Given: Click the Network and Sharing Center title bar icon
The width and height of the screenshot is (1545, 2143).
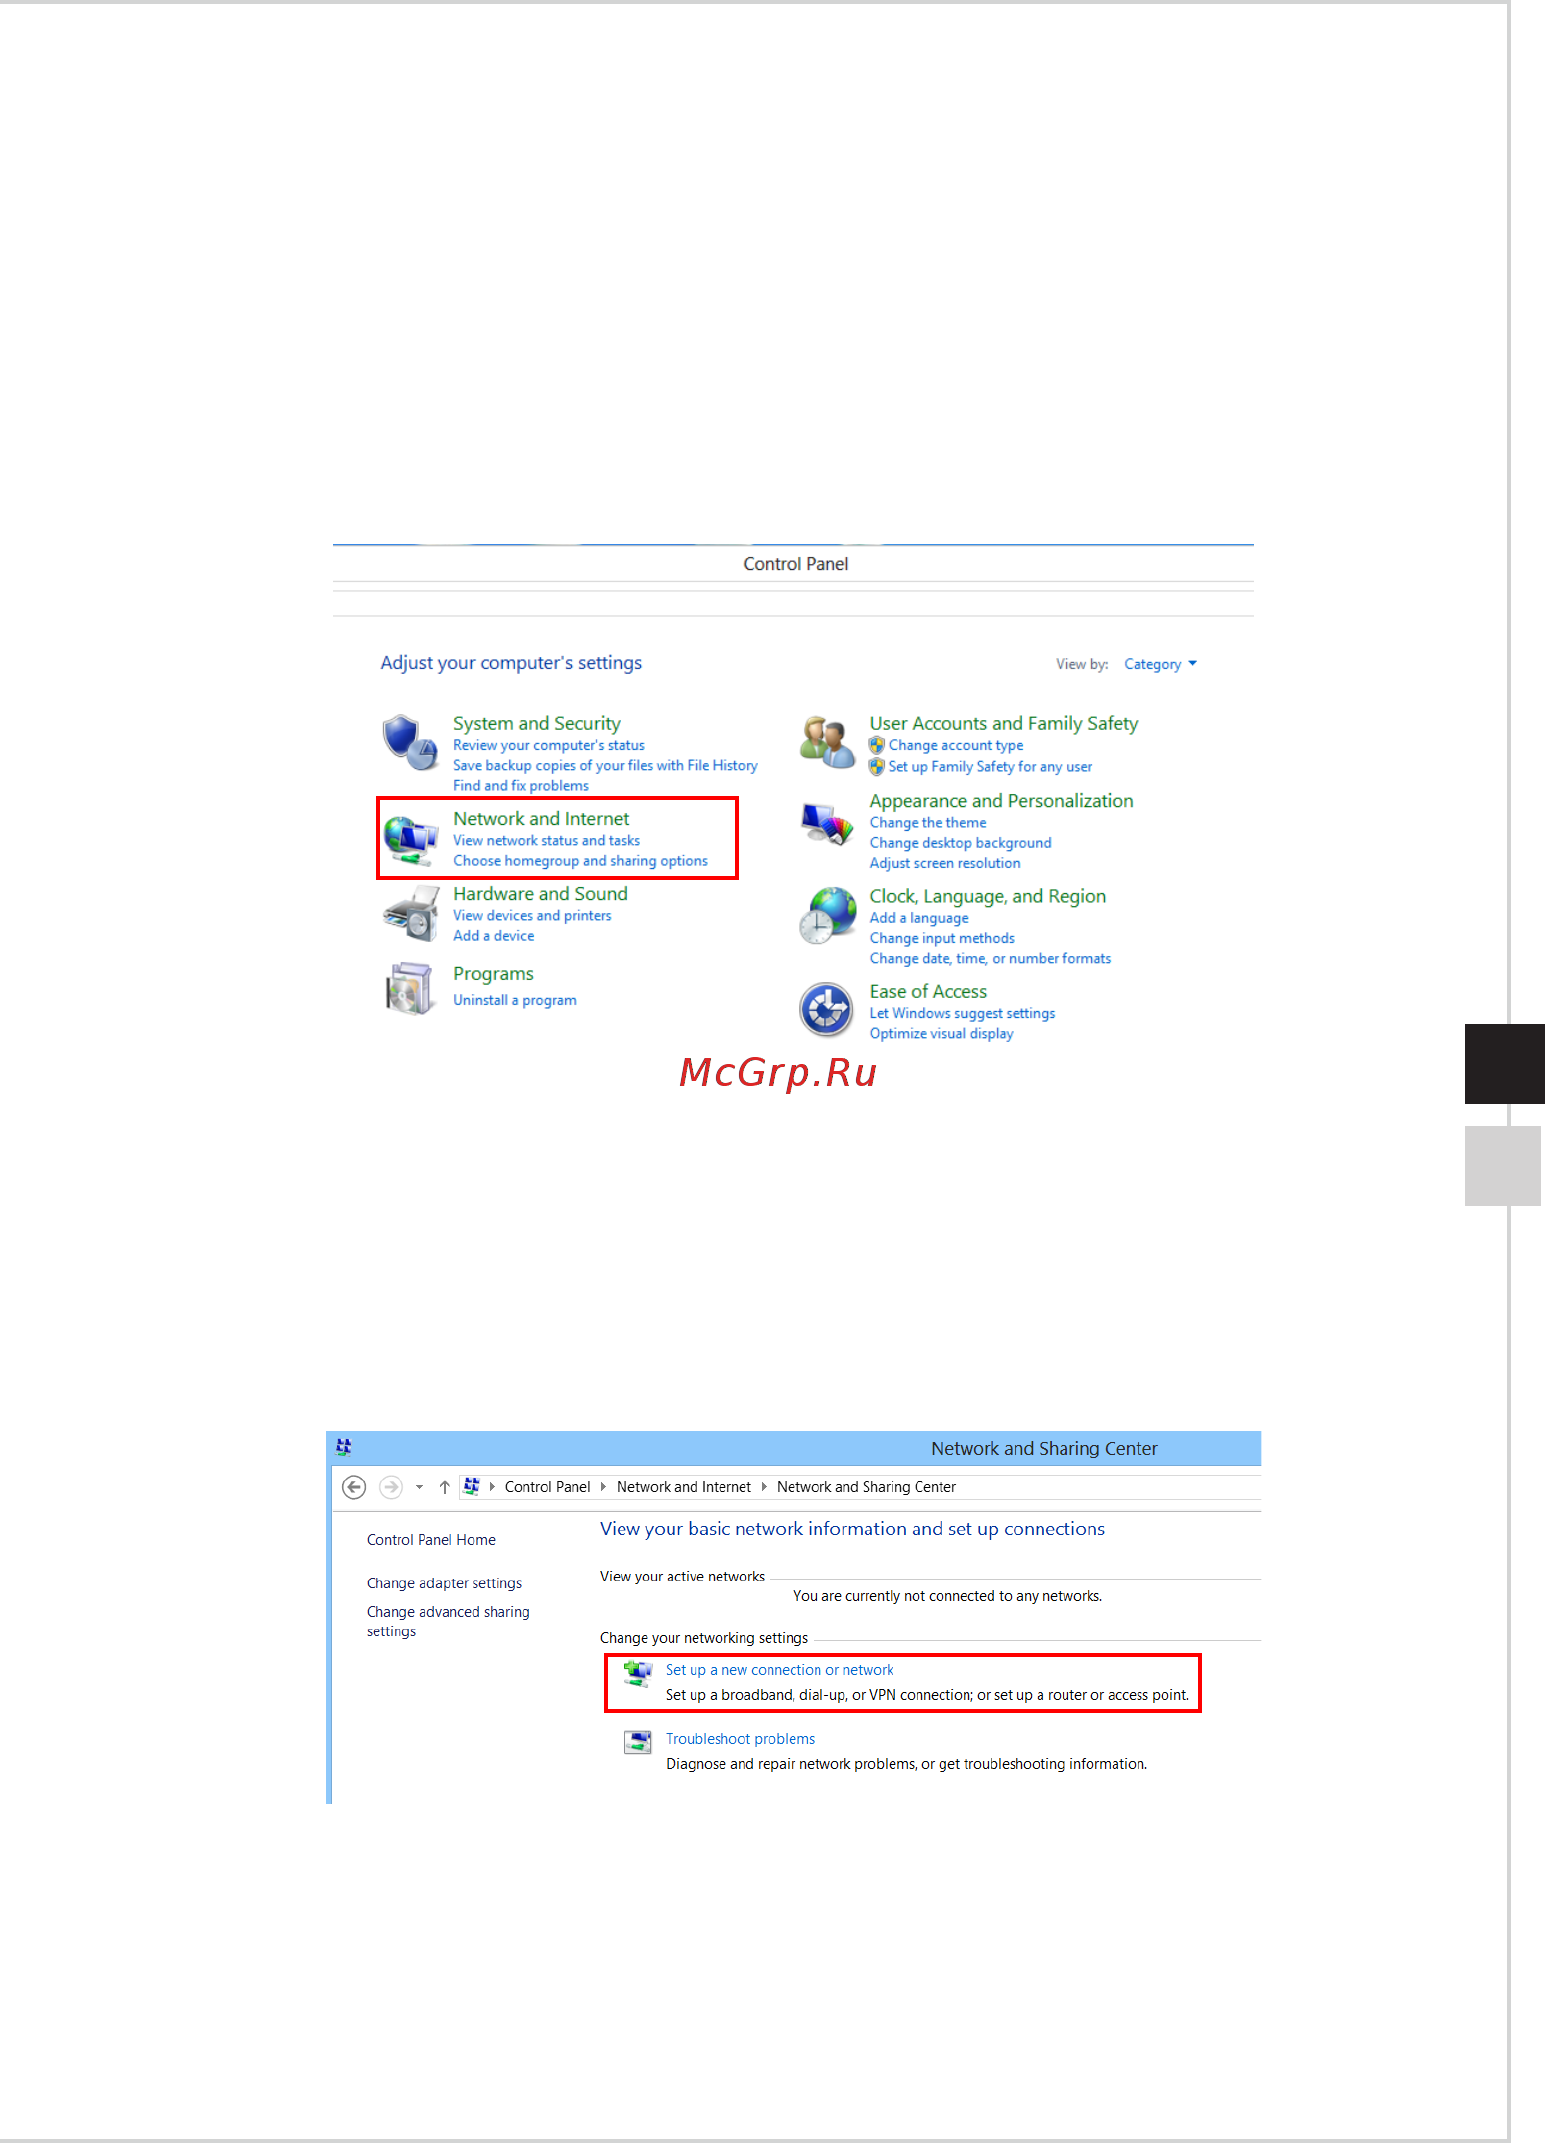Looking at the screenshot, I should (x=344, y=1447).
